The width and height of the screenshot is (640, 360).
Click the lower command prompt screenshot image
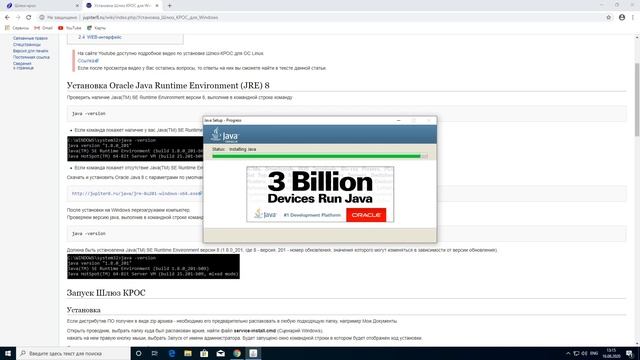pyautogui.click(x=153, y=267)
